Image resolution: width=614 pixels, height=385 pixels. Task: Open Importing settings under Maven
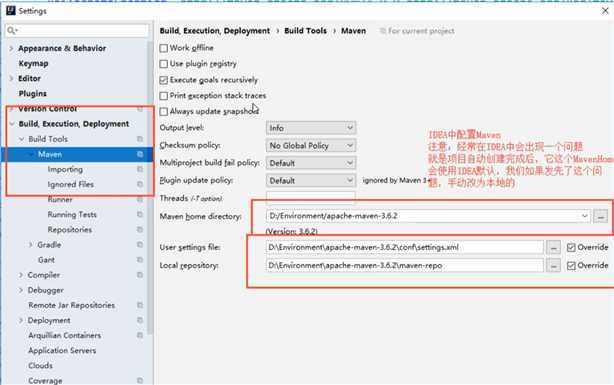tap(65, 169)
